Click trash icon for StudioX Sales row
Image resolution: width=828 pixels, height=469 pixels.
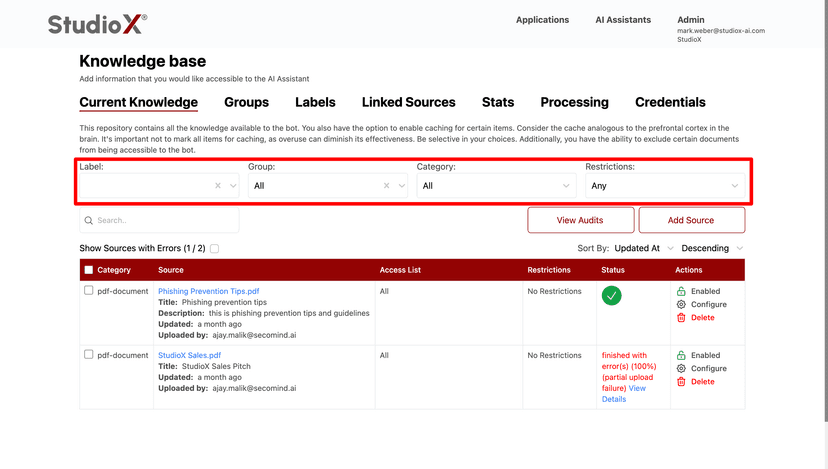tap(681, 381)
